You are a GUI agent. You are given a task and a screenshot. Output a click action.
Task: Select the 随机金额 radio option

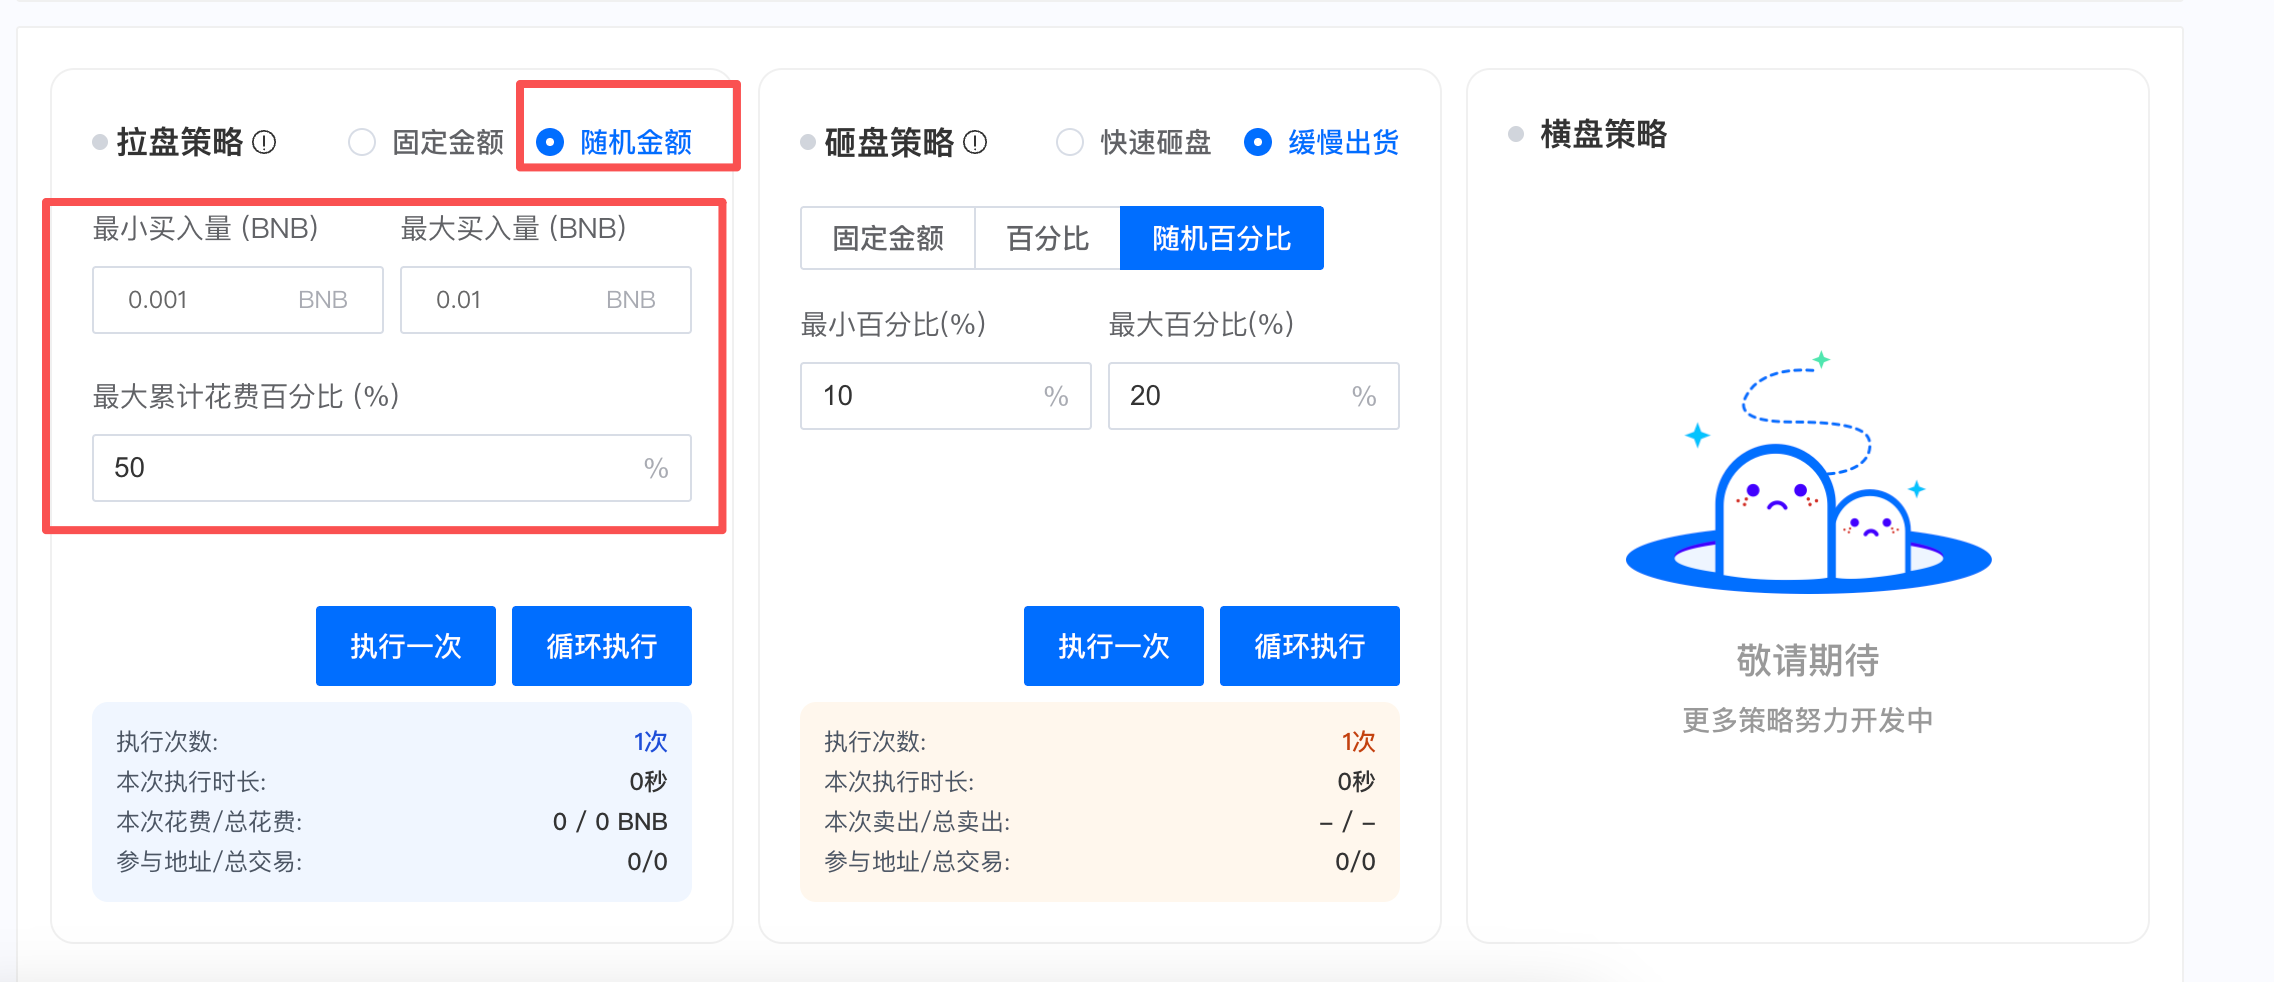click(x=551, y=142)
